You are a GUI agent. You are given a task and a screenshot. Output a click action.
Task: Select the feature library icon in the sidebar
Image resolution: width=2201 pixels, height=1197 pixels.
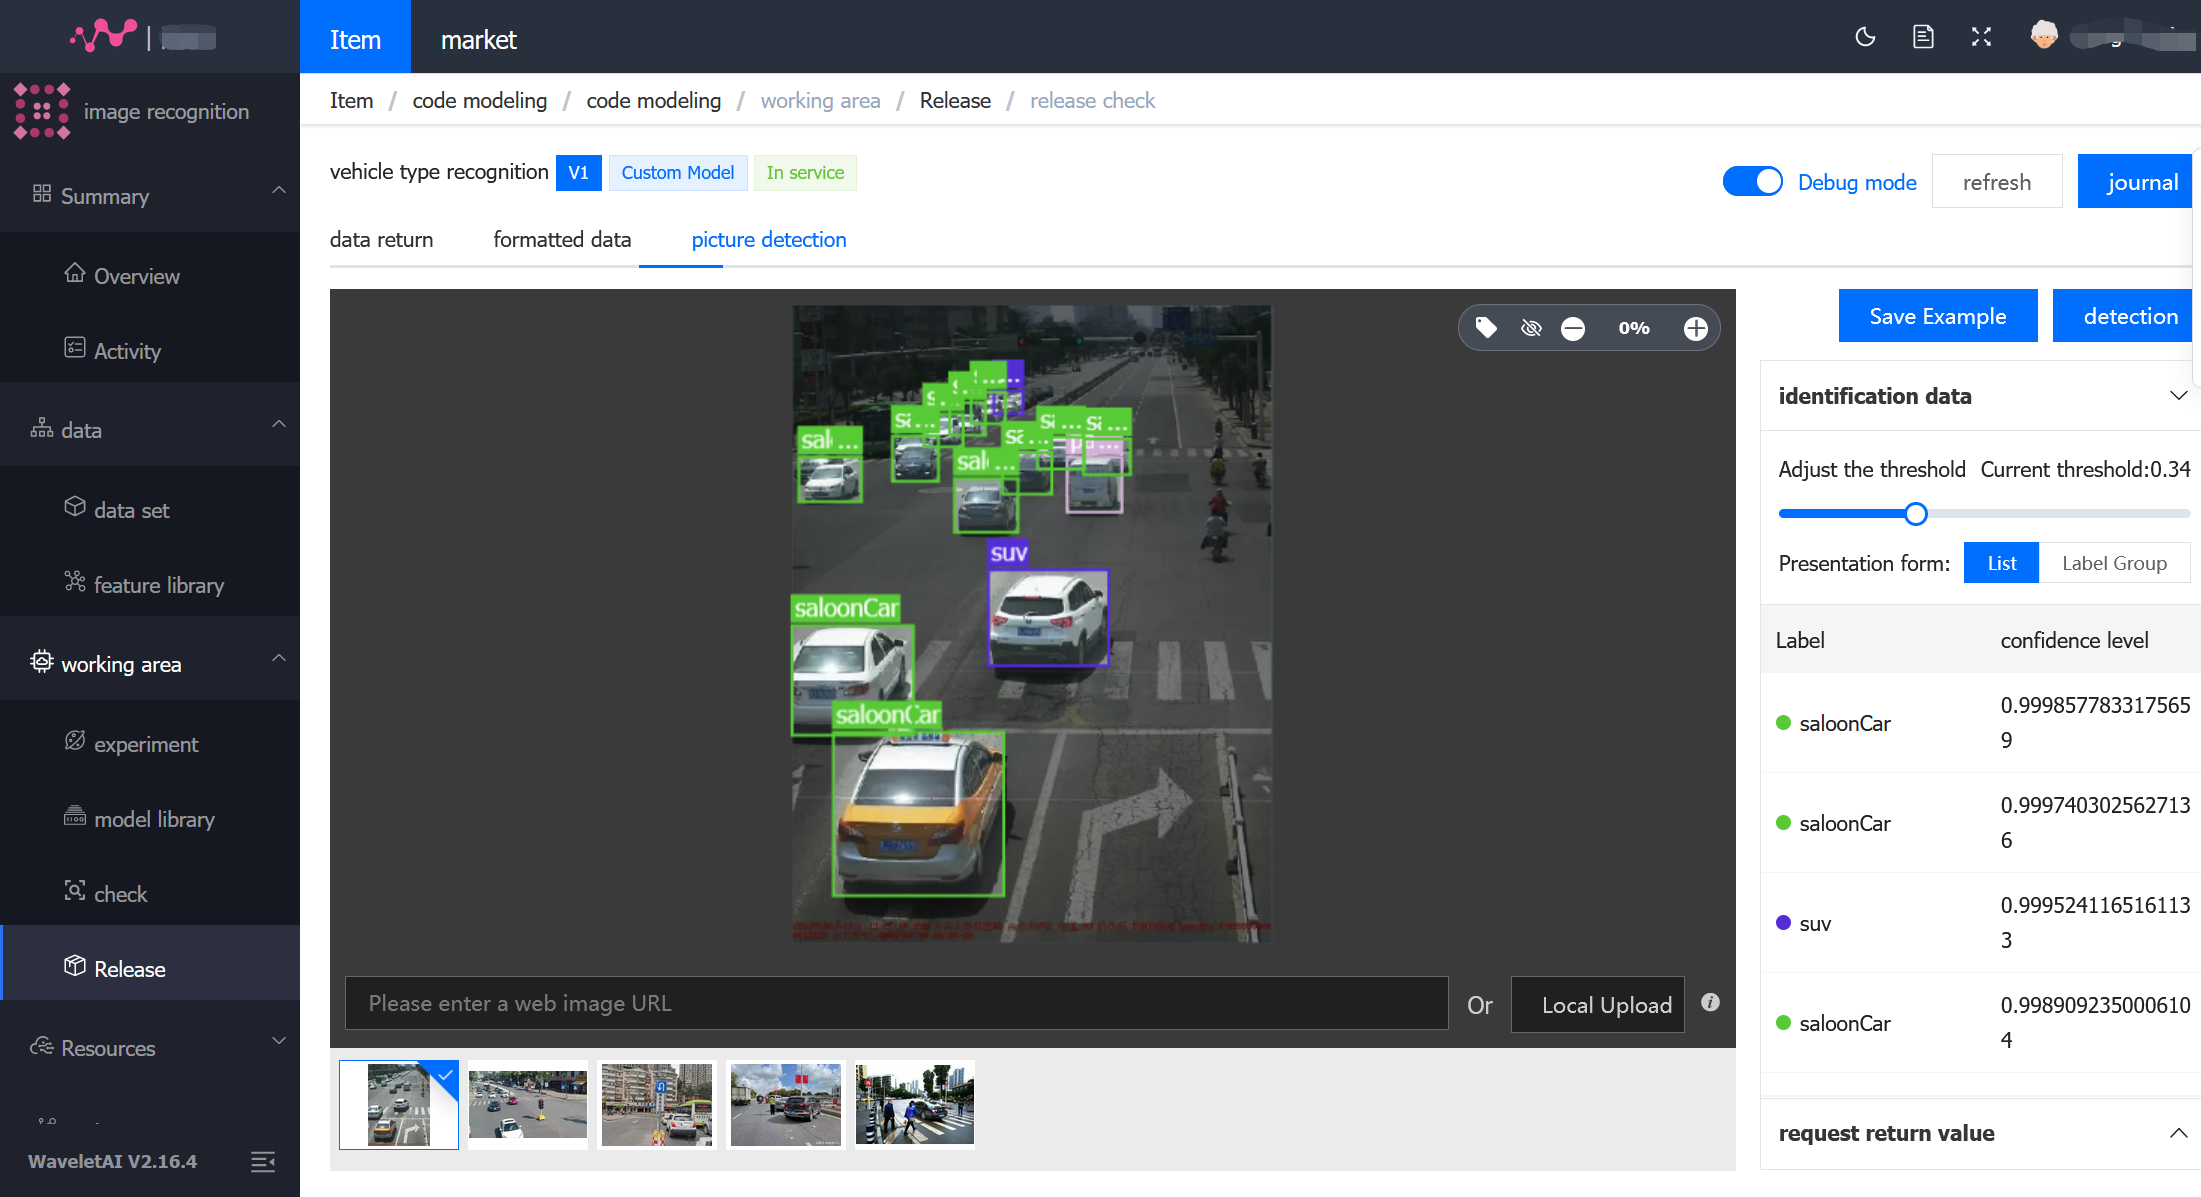[x=74, y=584]
